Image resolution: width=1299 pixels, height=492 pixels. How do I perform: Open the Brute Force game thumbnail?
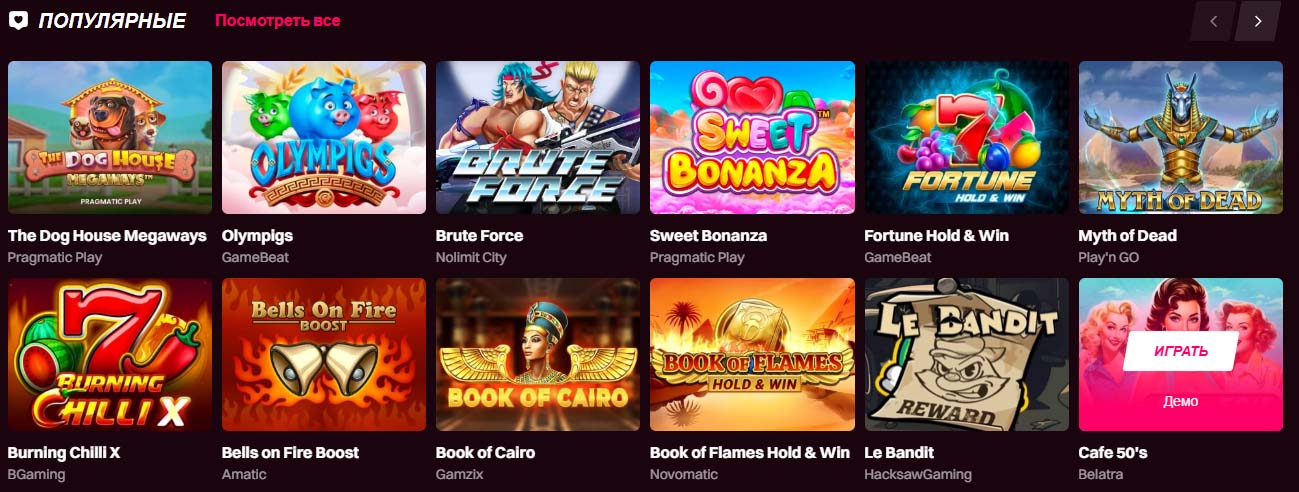(538, 137)
